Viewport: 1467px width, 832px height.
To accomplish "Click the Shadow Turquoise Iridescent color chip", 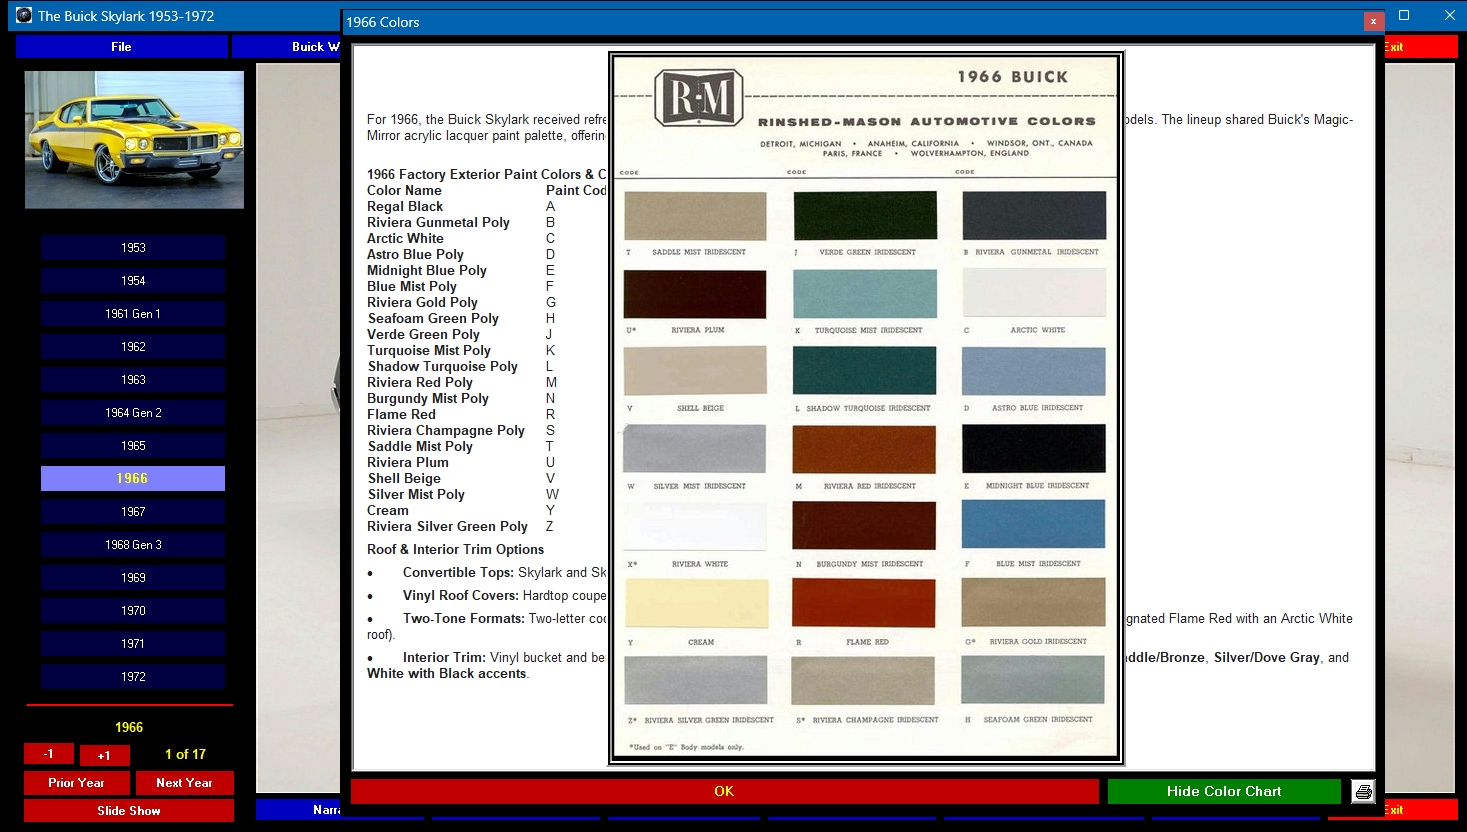I will [865, 372].
